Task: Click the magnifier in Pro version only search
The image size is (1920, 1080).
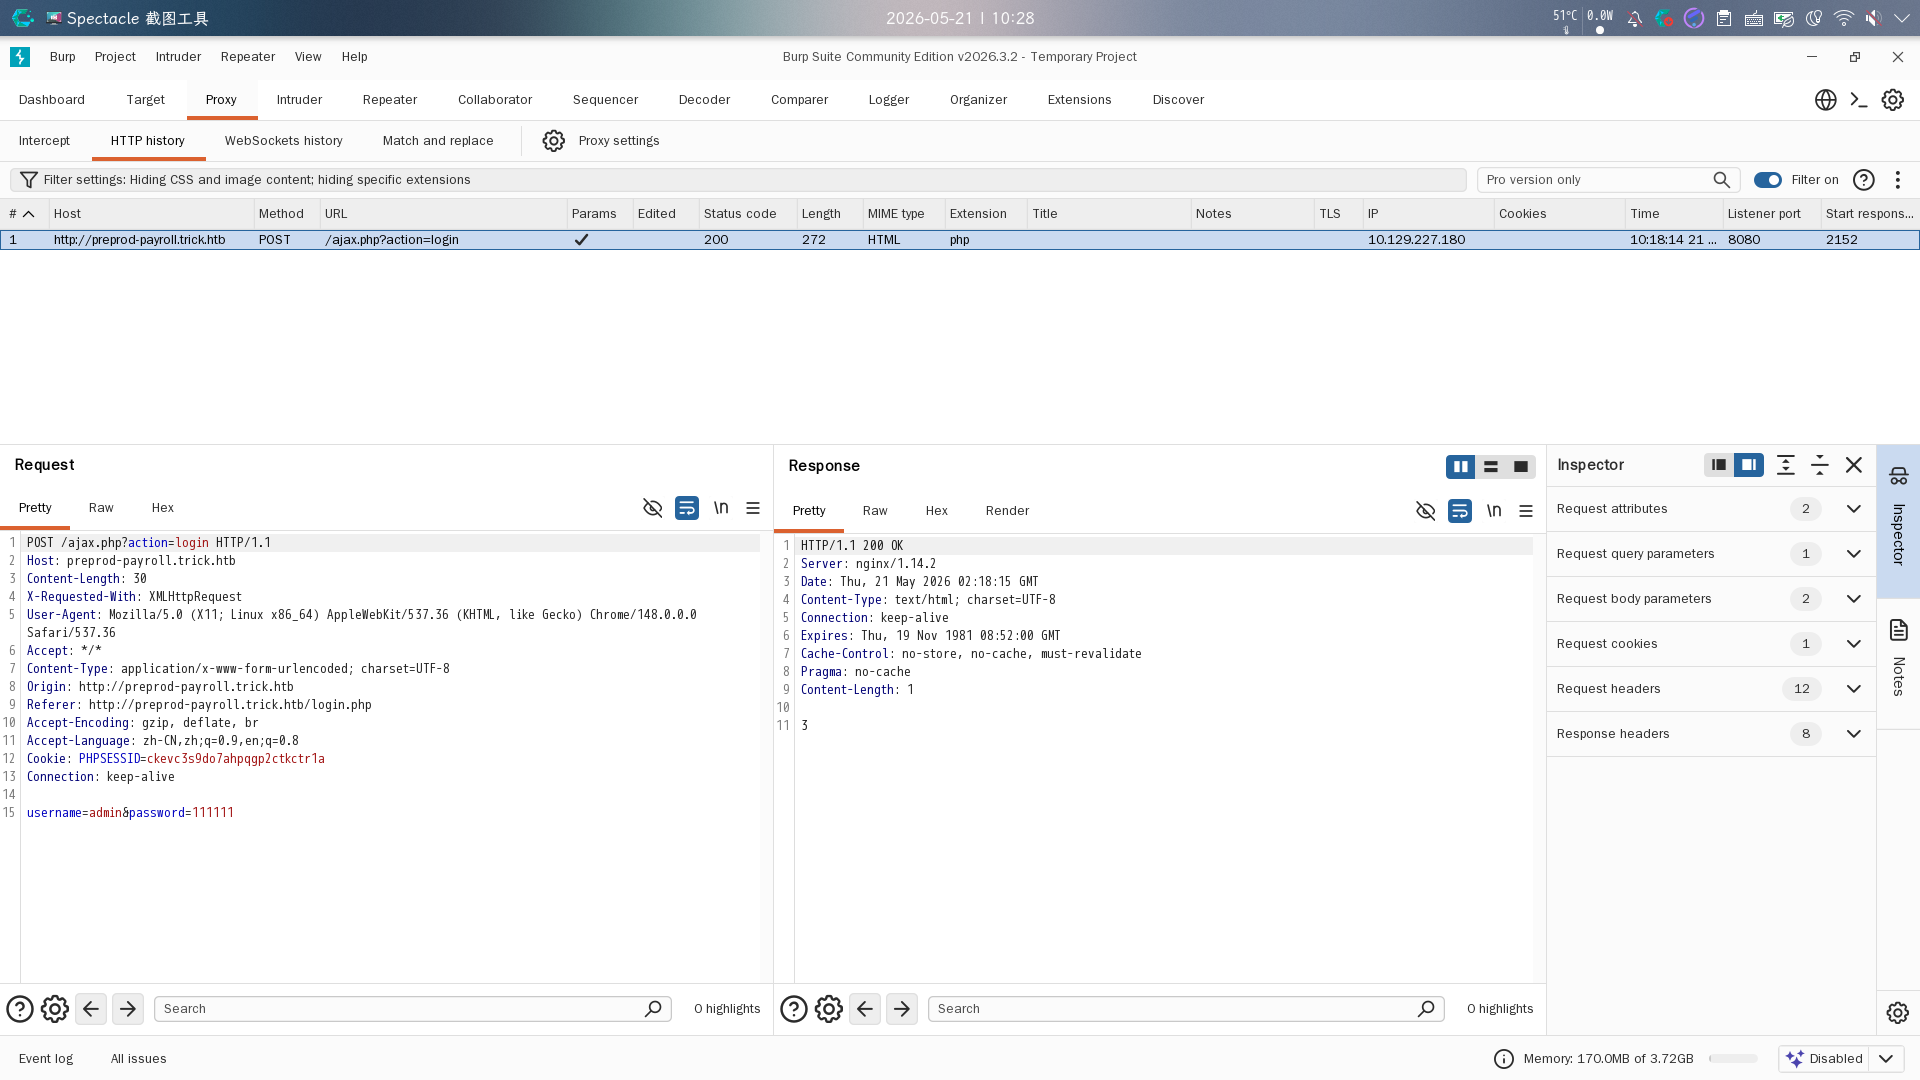Action: coord(1721,180)
